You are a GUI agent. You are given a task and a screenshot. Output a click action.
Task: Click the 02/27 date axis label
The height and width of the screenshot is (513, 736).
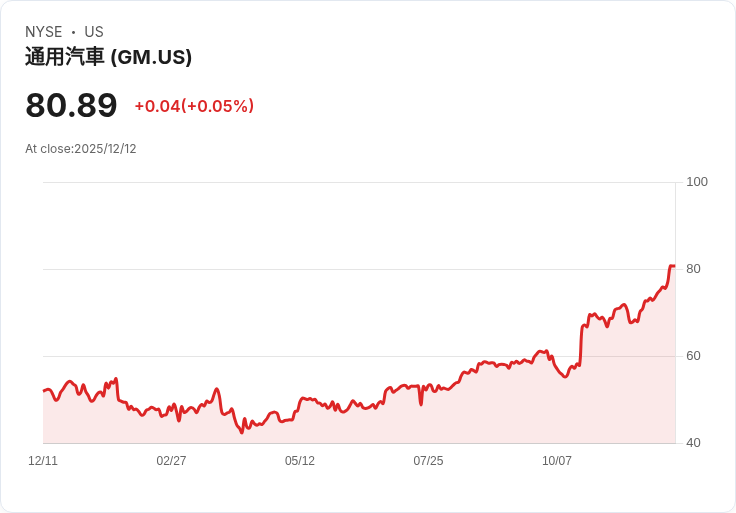coord(171,461)
